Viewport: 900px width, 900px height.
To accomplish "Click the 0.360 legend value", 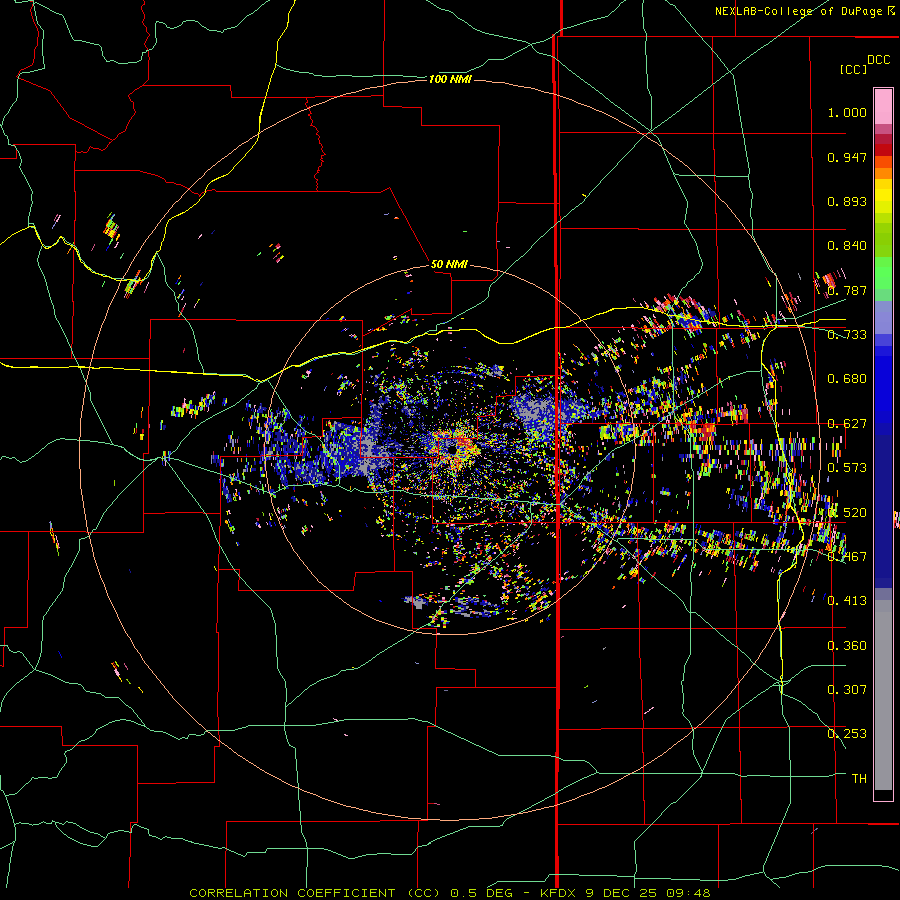I will [847, 646].
